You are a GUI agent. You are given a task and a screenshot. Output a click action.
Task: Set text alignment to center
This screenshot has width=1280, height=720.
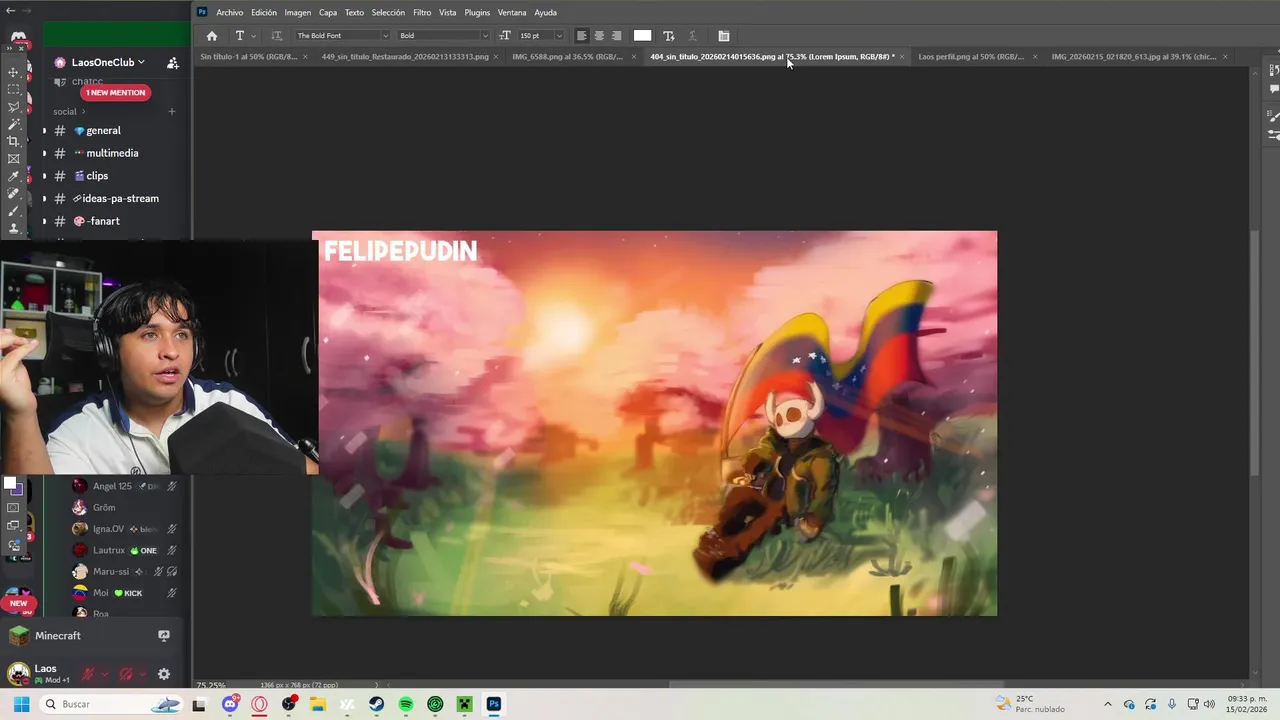coord(599,36)
